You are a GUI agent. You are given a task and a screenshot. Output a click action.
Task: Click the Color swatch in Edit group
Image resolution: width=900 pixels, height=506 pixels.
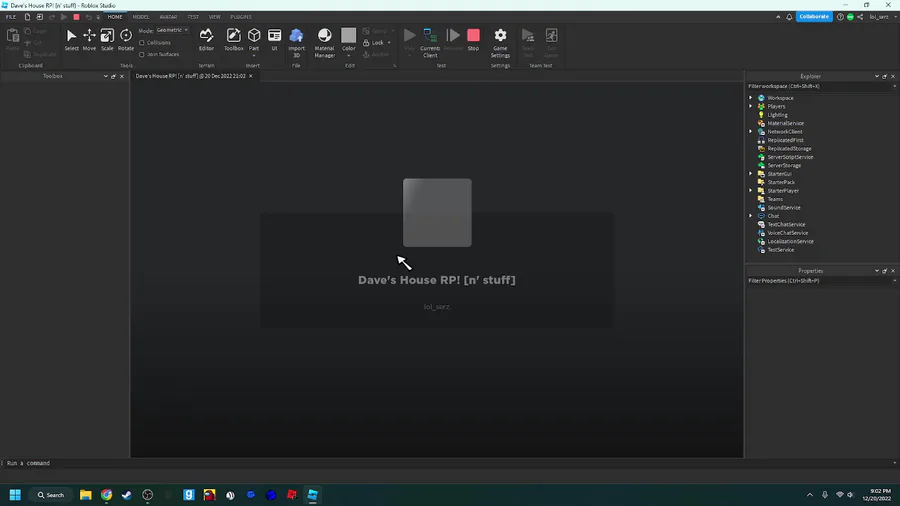pos(348,35)
